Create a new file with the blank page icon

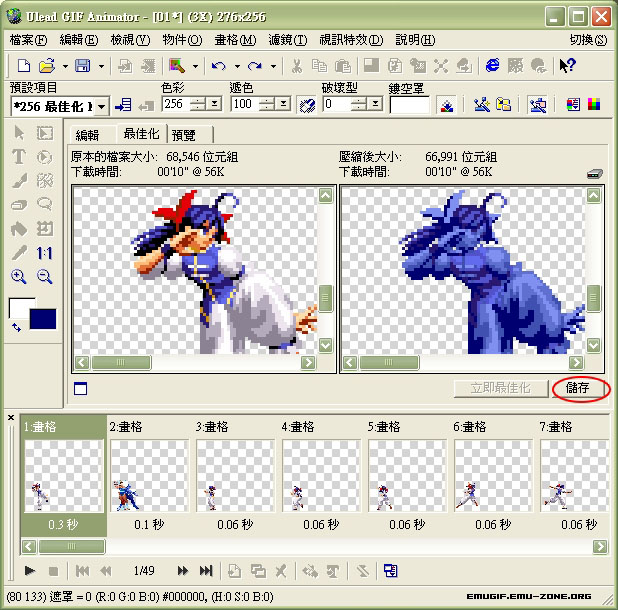[24, 65]
